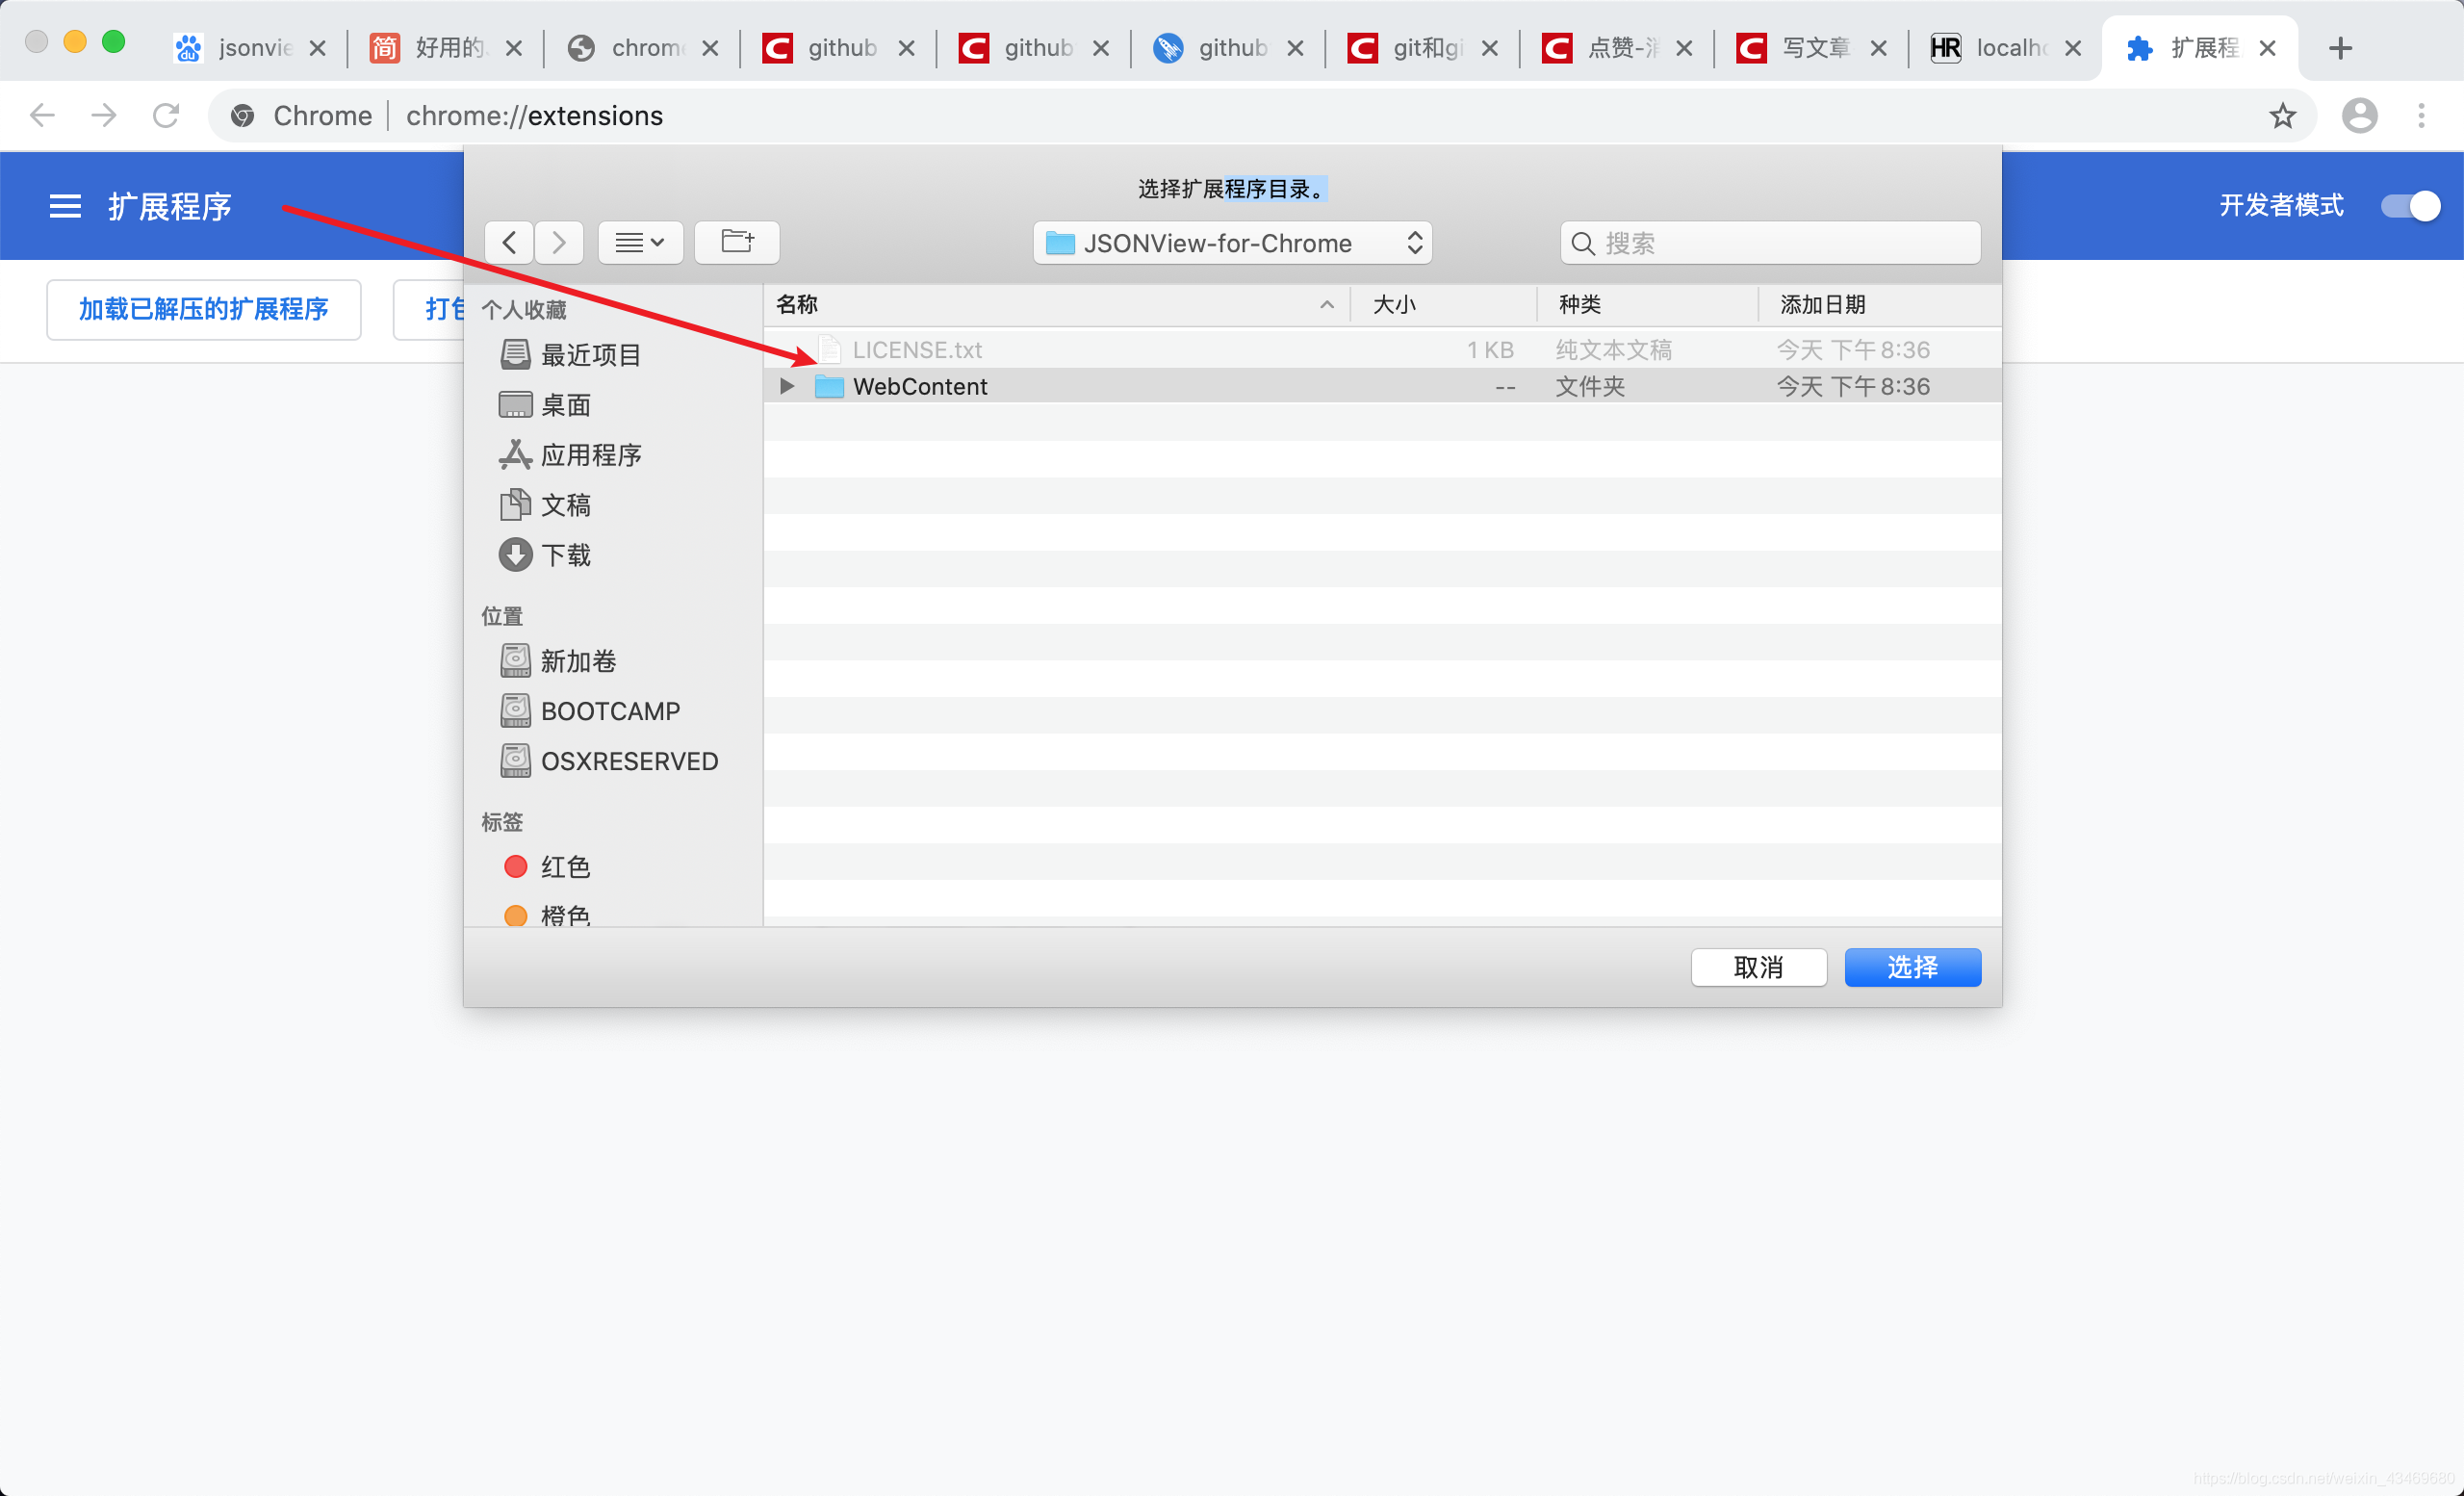Click the 文稿 sidebar icon
The height and width of the screenshot is (1496, 2464).
point(515,504)
